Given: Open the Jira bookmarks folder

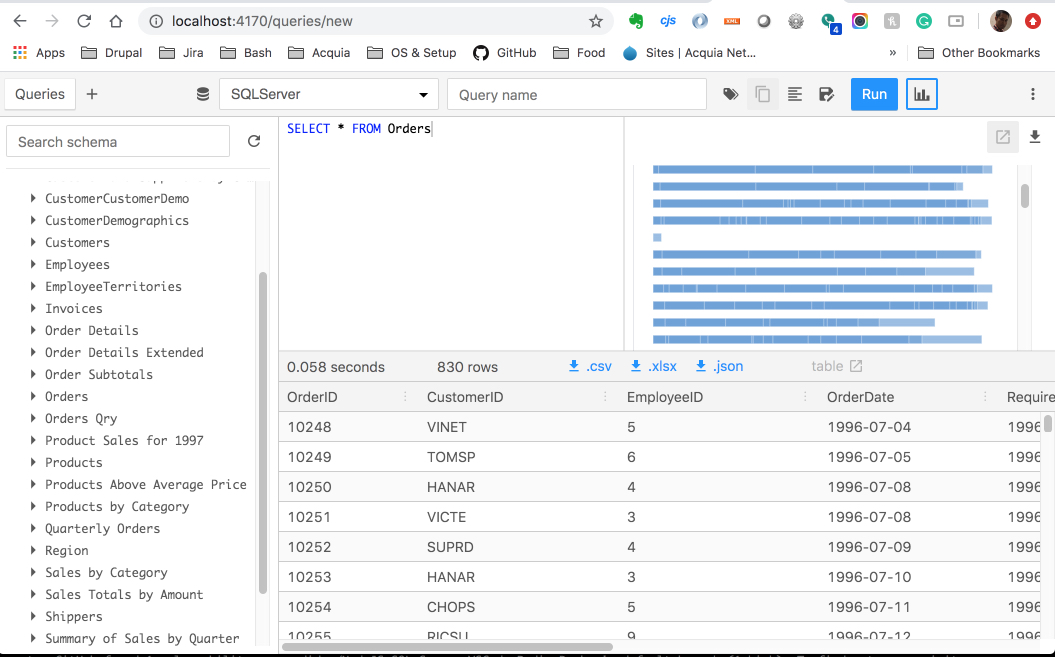Looking at the screenshot, I should pos(181,53).
